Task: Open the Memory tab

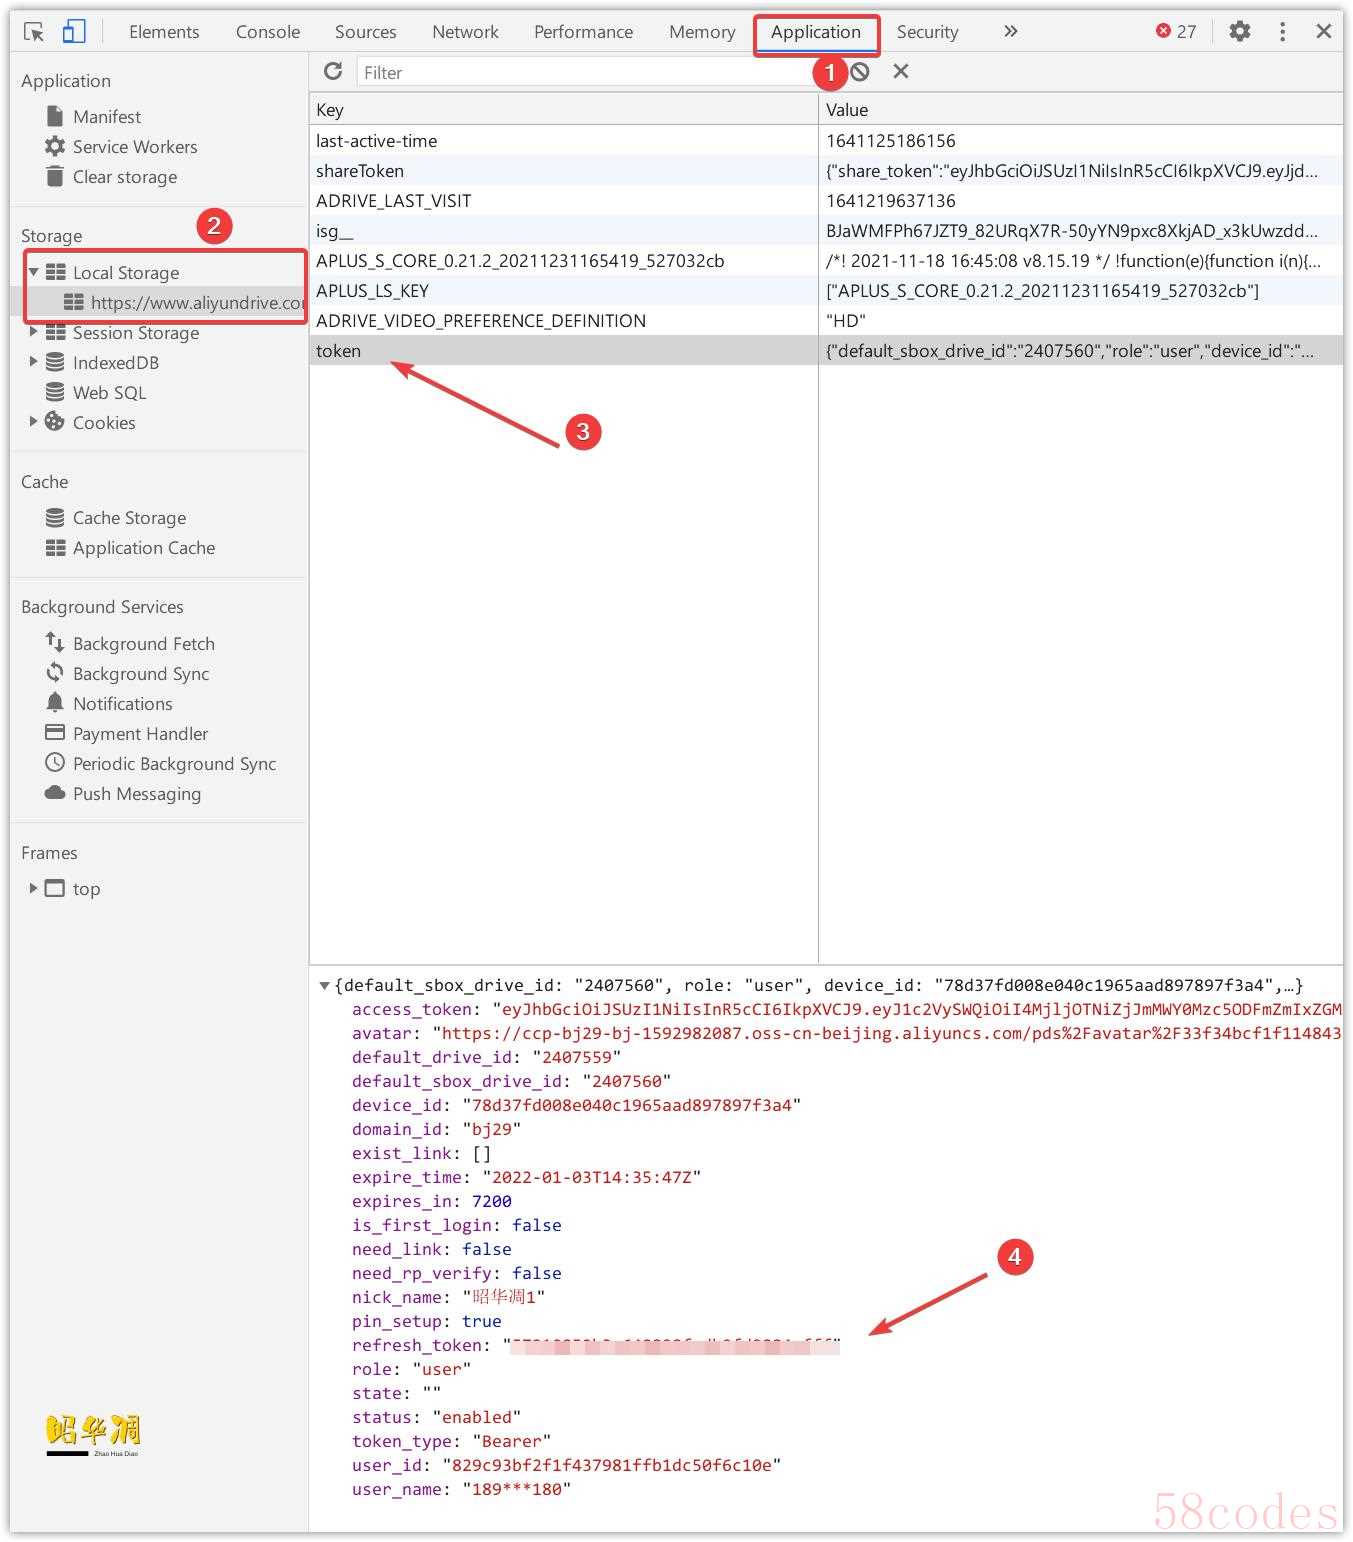Action: pos(702,32)
